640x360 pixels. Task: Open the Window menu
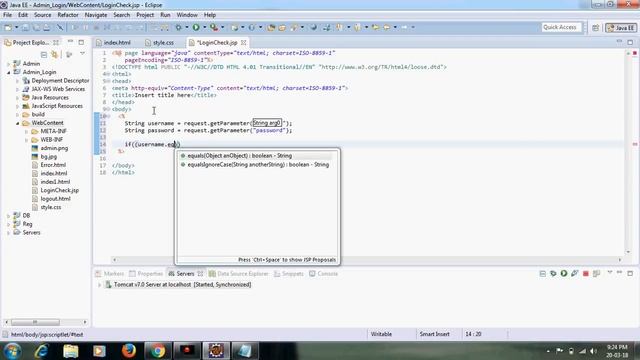[x=187, y=15]
